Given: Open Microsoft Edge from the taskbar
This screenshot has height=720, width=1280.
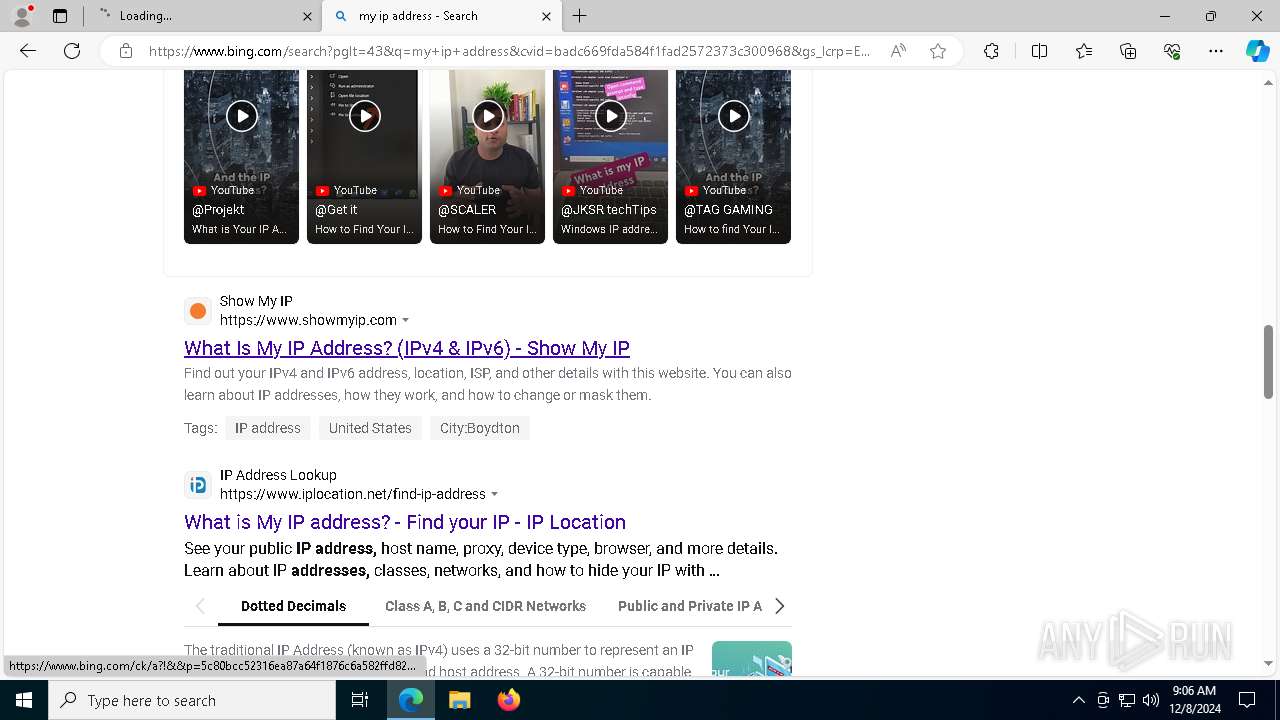Looking at the screenshot, I should (411, 700).
